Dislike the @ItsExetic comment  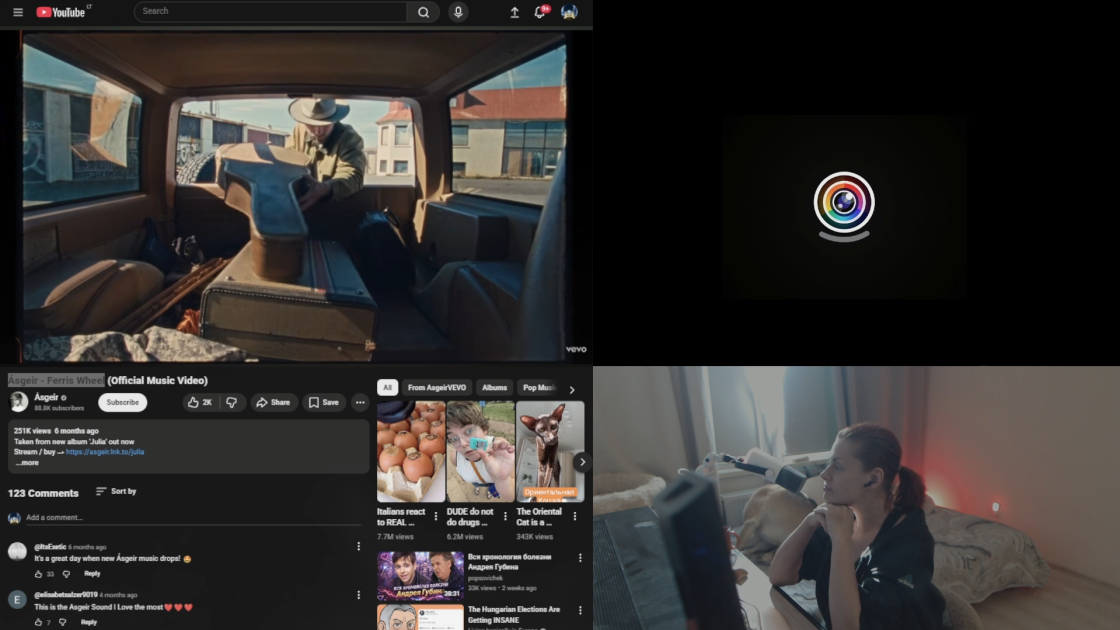[66, 574]
